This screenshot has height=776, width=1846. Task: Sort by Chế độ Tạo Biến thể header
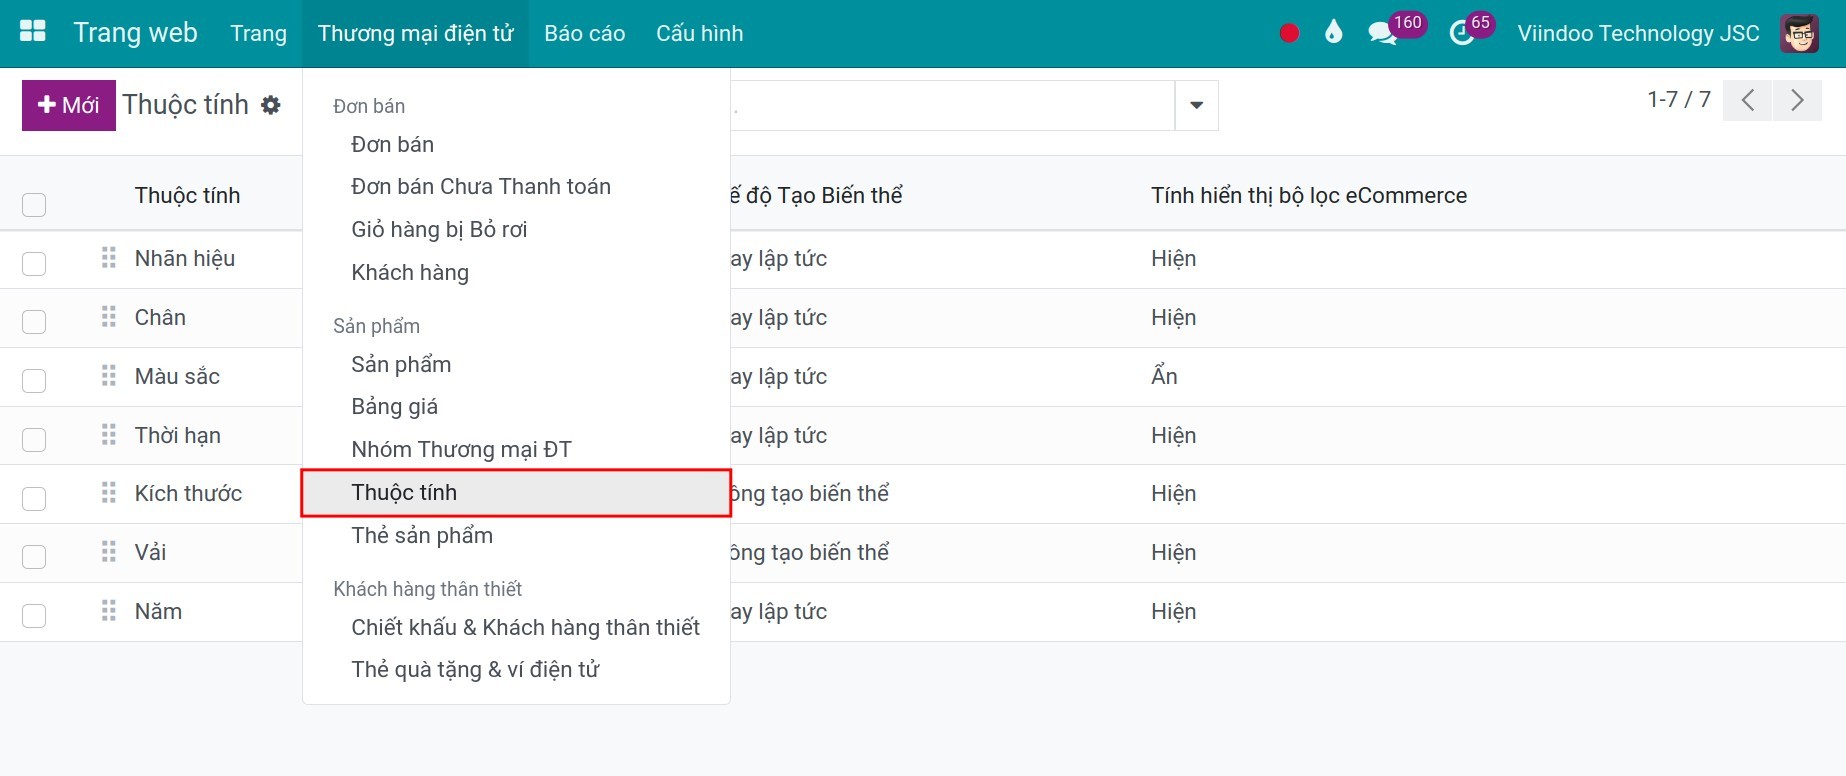(x=816, y=195)
